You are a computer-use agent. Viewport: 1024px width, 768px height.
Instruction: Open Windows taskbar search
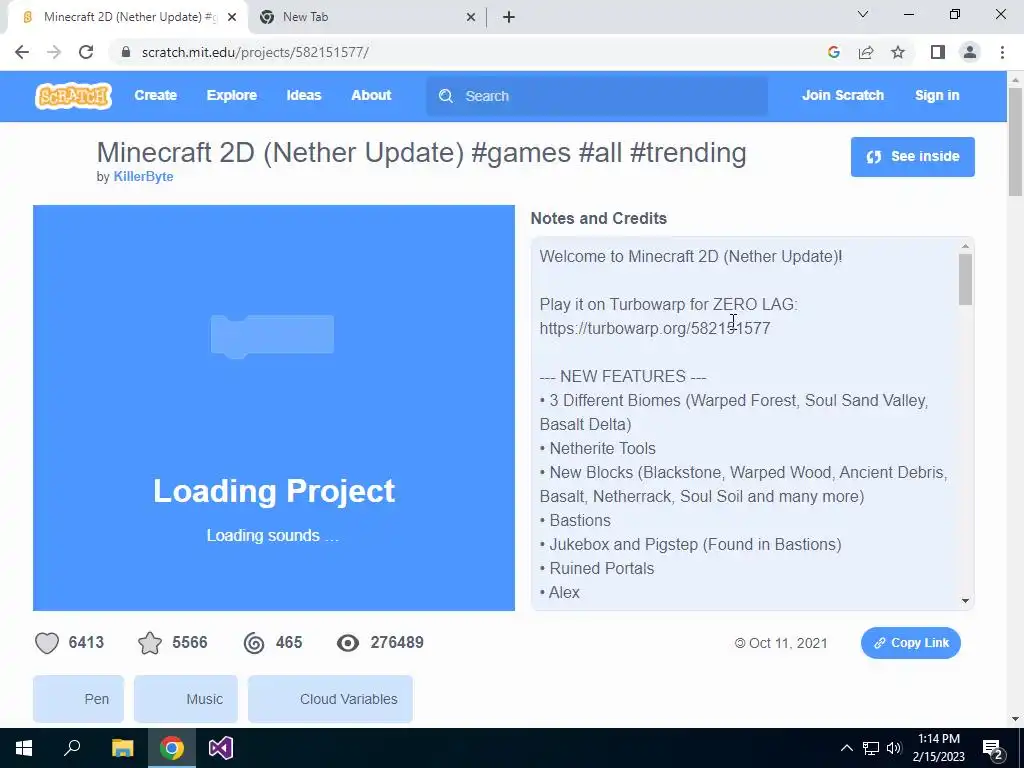point(72,748)
